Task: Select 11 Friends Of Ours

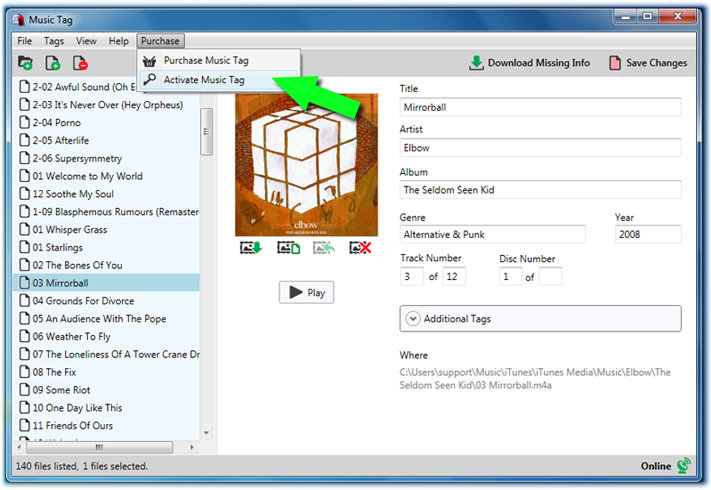Action: point(107,426)
